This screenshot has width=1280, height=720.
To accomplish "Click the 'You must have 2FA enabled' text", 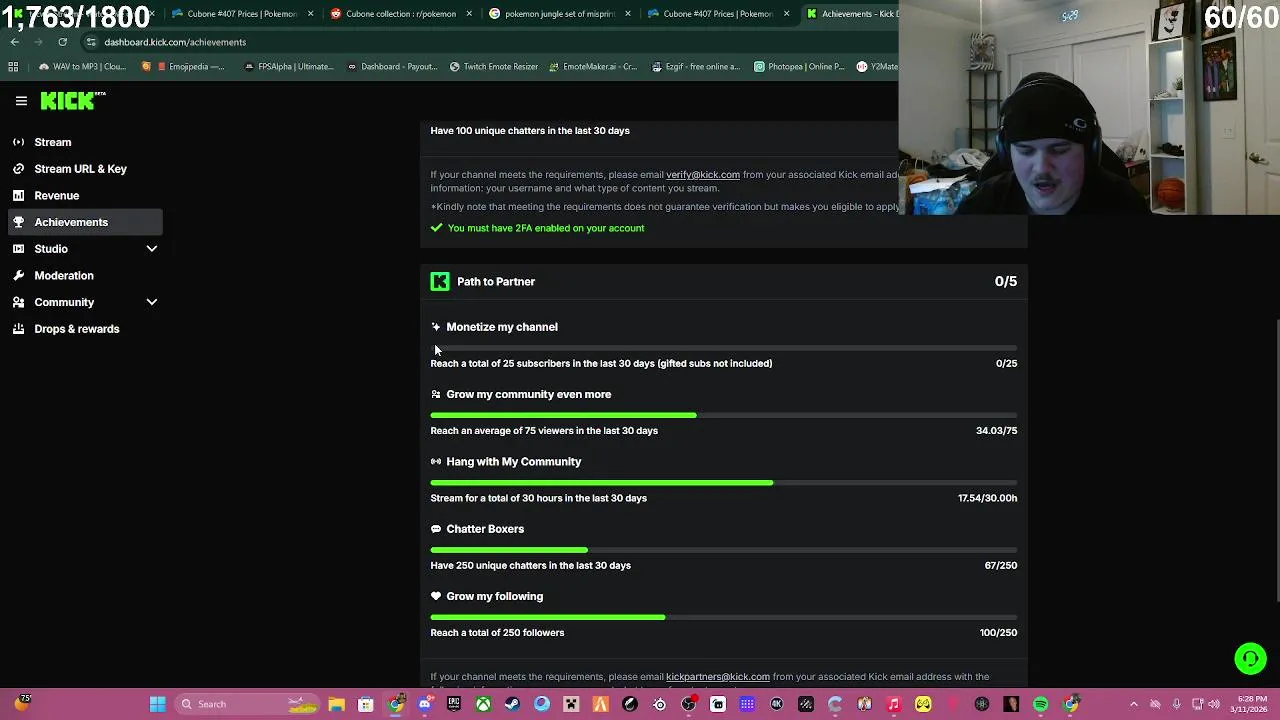I will [546, 228].
